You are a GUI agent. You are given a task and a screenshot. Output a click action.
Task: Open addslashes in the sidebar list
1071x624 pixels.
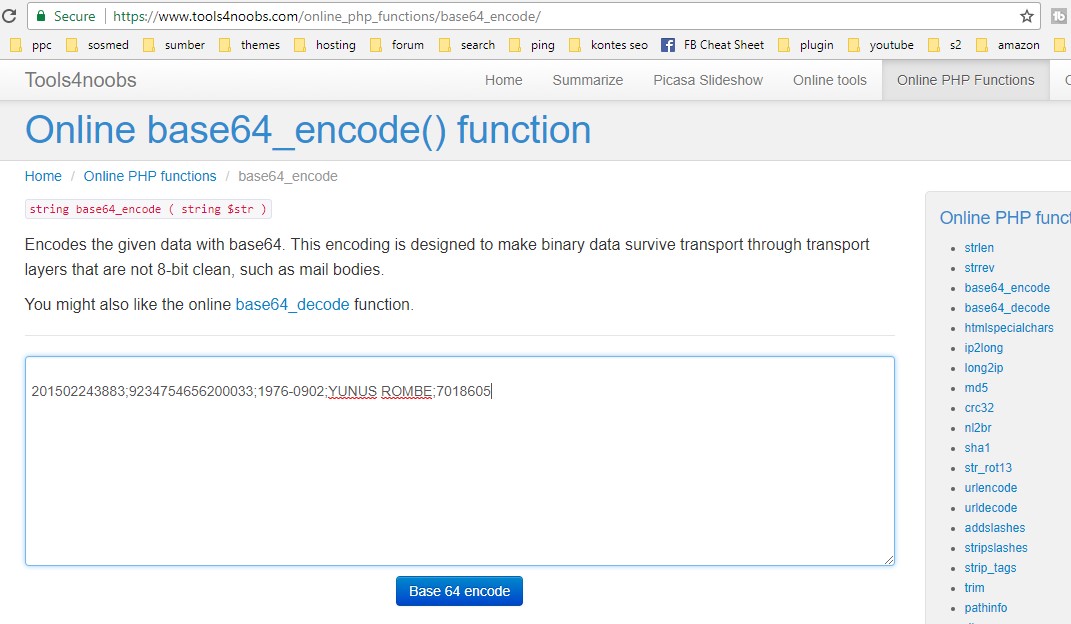994,528
